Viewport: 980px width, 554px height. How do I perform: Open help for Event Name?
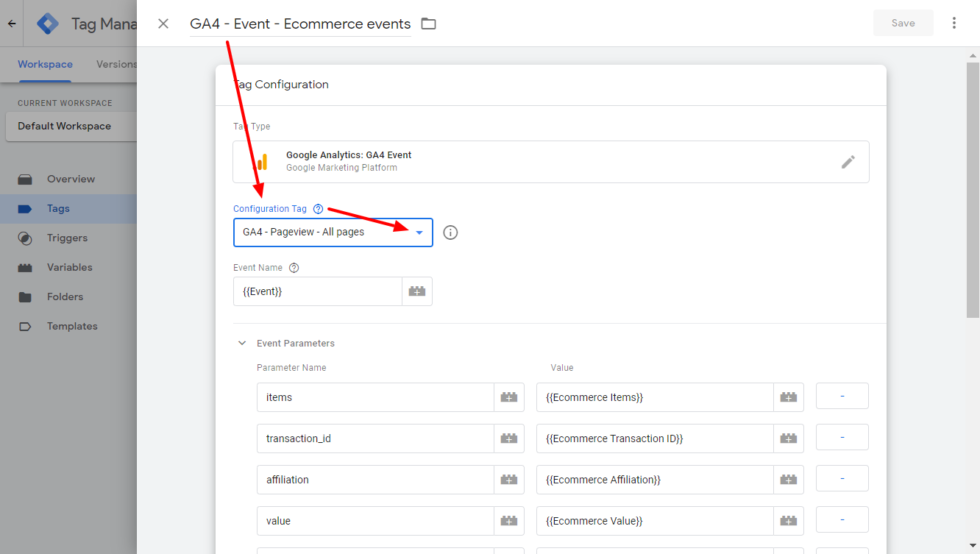294,268
